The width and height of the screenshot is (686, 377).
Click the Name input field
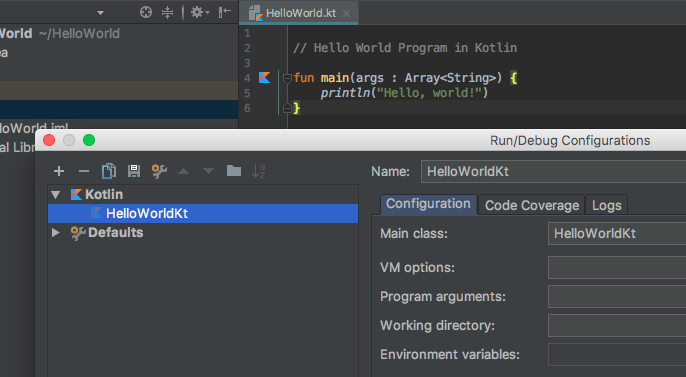click(x=553, y=171)
